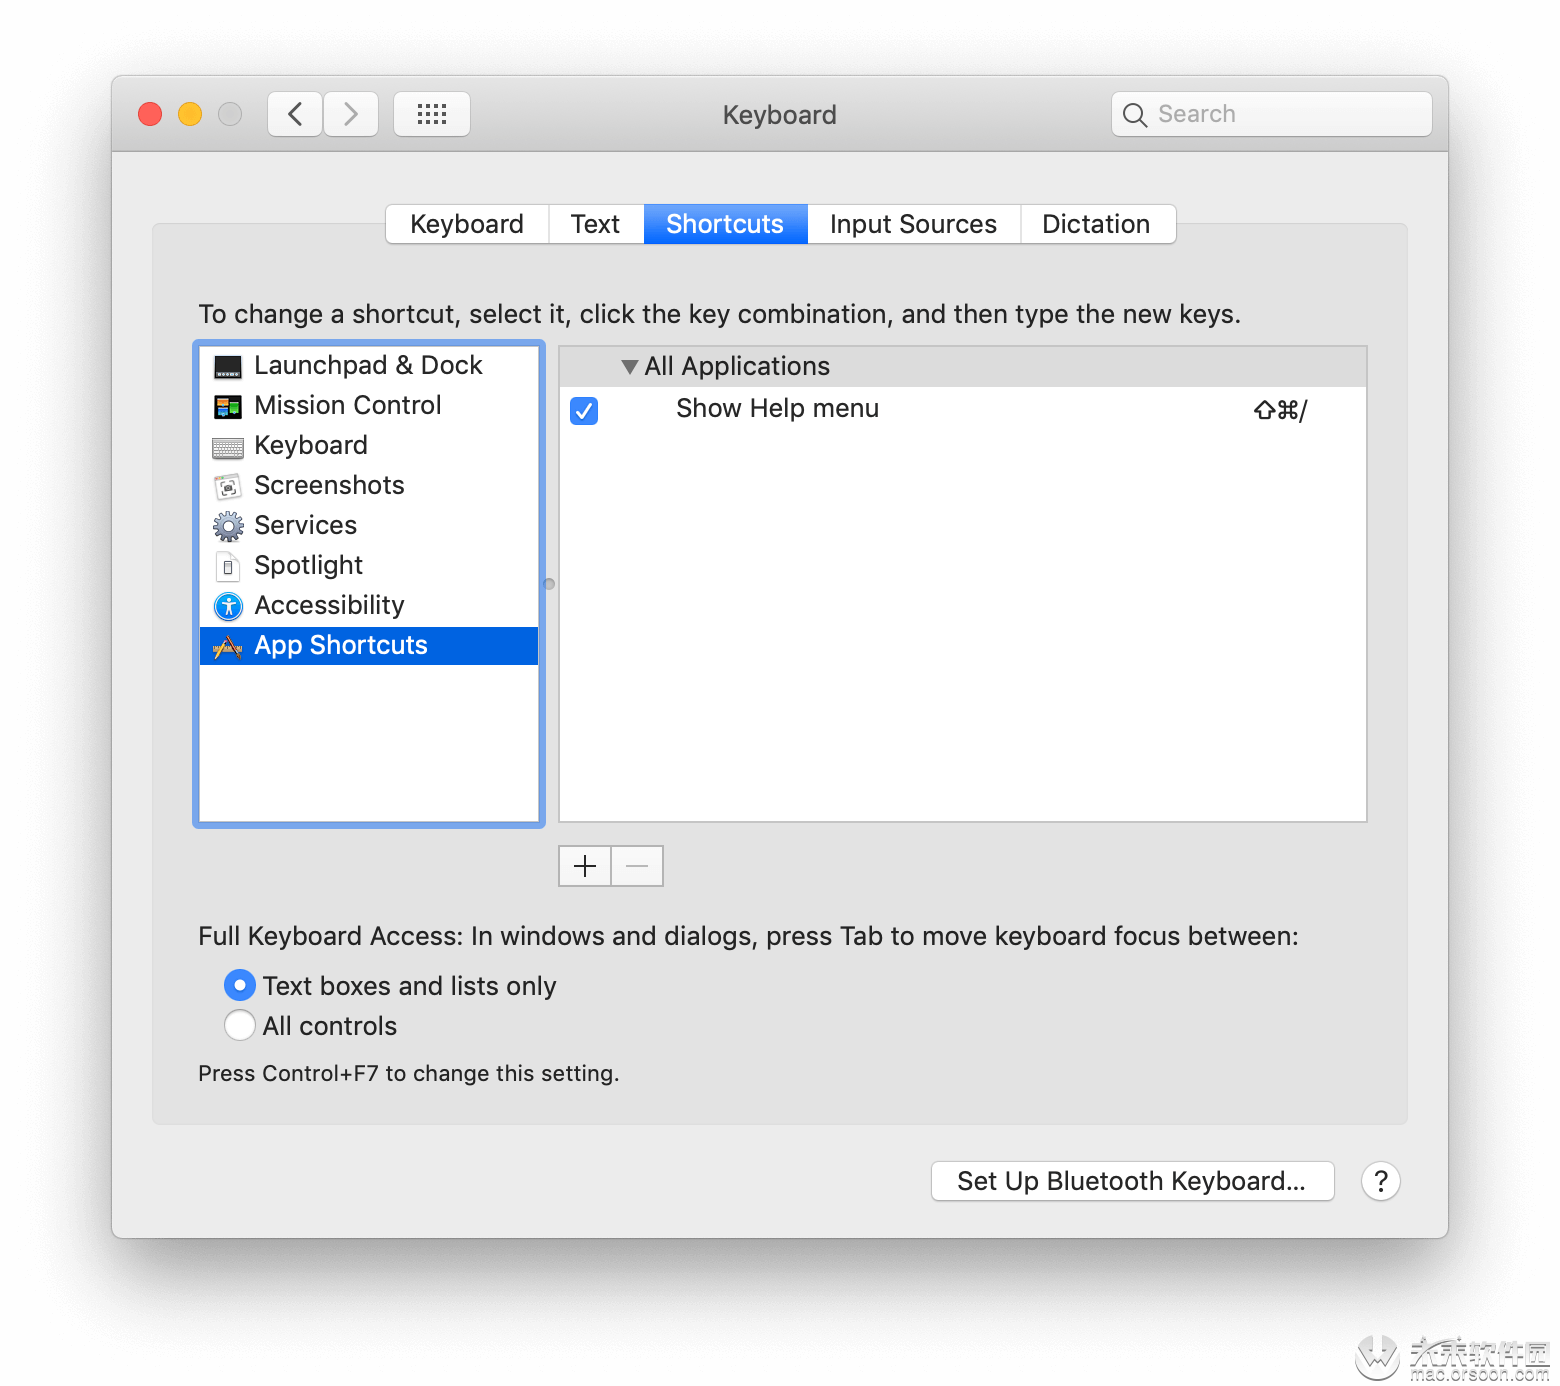The width and height of the screenshot is (1560, 1386).
Task: Uncheck the Show Help menu checkbox
Action: [x=584, y=410]
